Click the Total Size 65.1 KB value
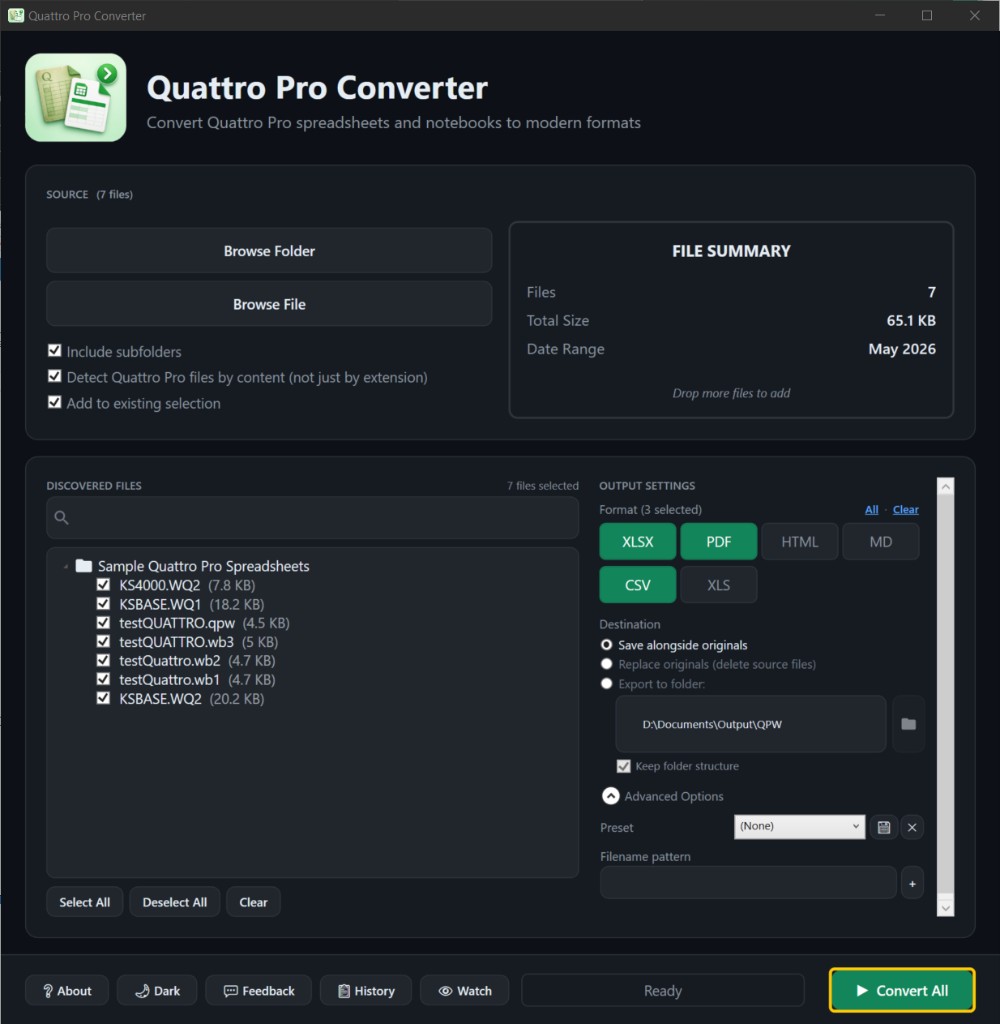Viewport: 1000px width, 1024px height. [911, 321]
